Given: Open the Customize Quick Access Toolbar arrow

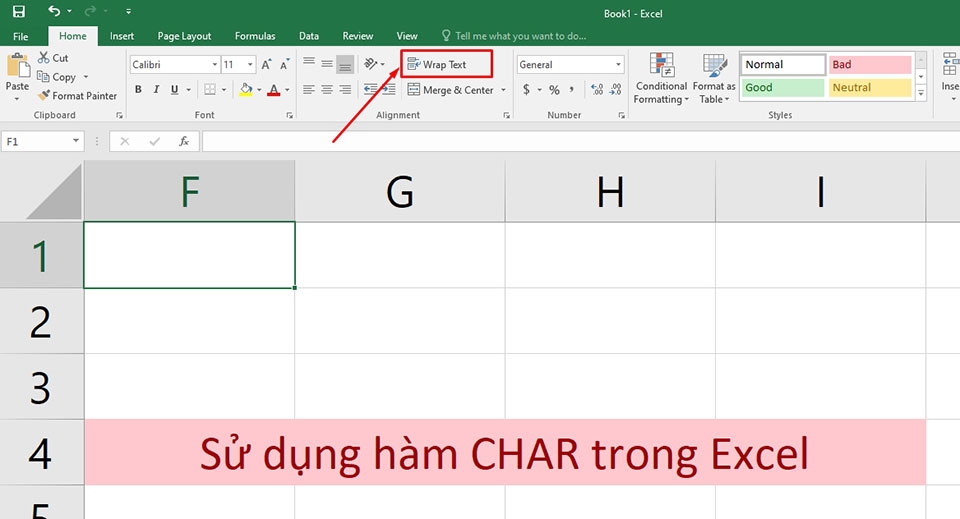Looking at the screenshot, I should coord(128,12).
